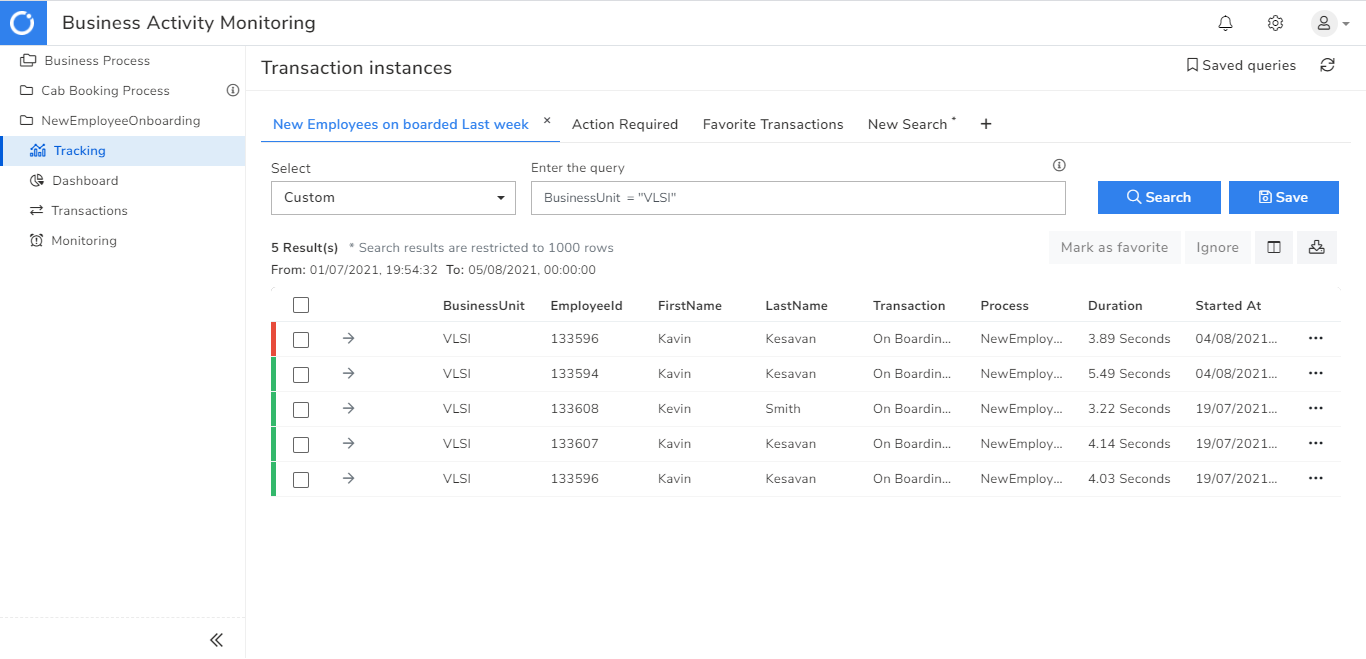Click the download results icon

[1316, 247]
